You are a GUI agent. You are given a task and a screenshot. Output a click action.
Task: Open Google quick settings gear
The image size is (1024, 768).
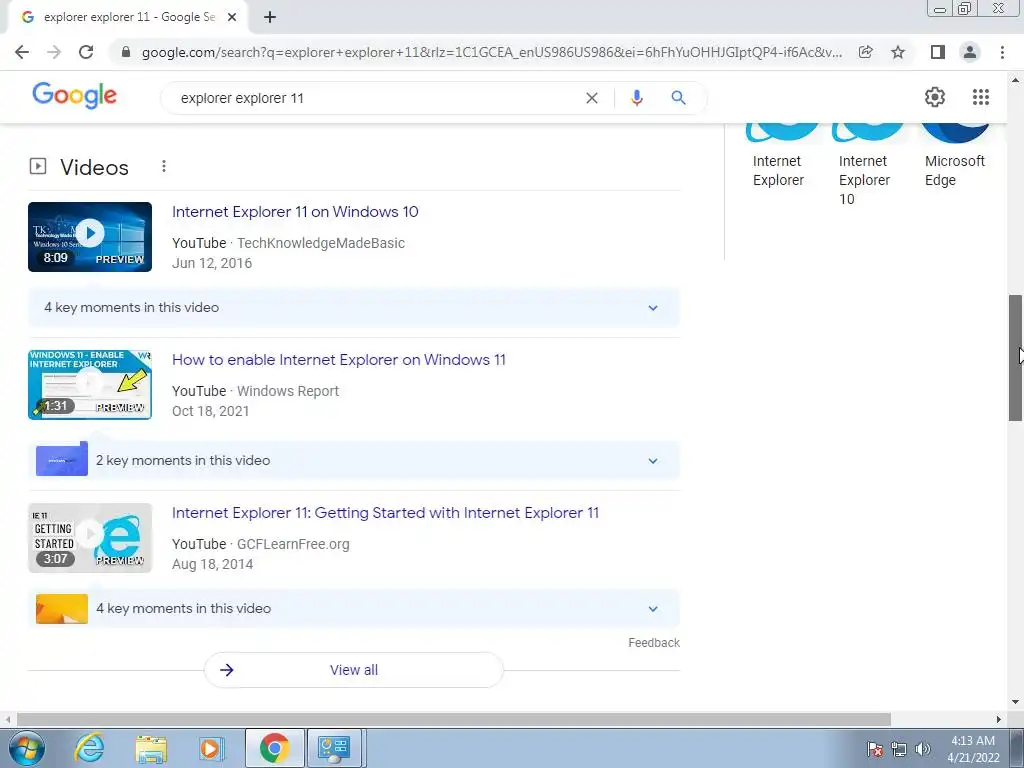click(x=935, y=97)
